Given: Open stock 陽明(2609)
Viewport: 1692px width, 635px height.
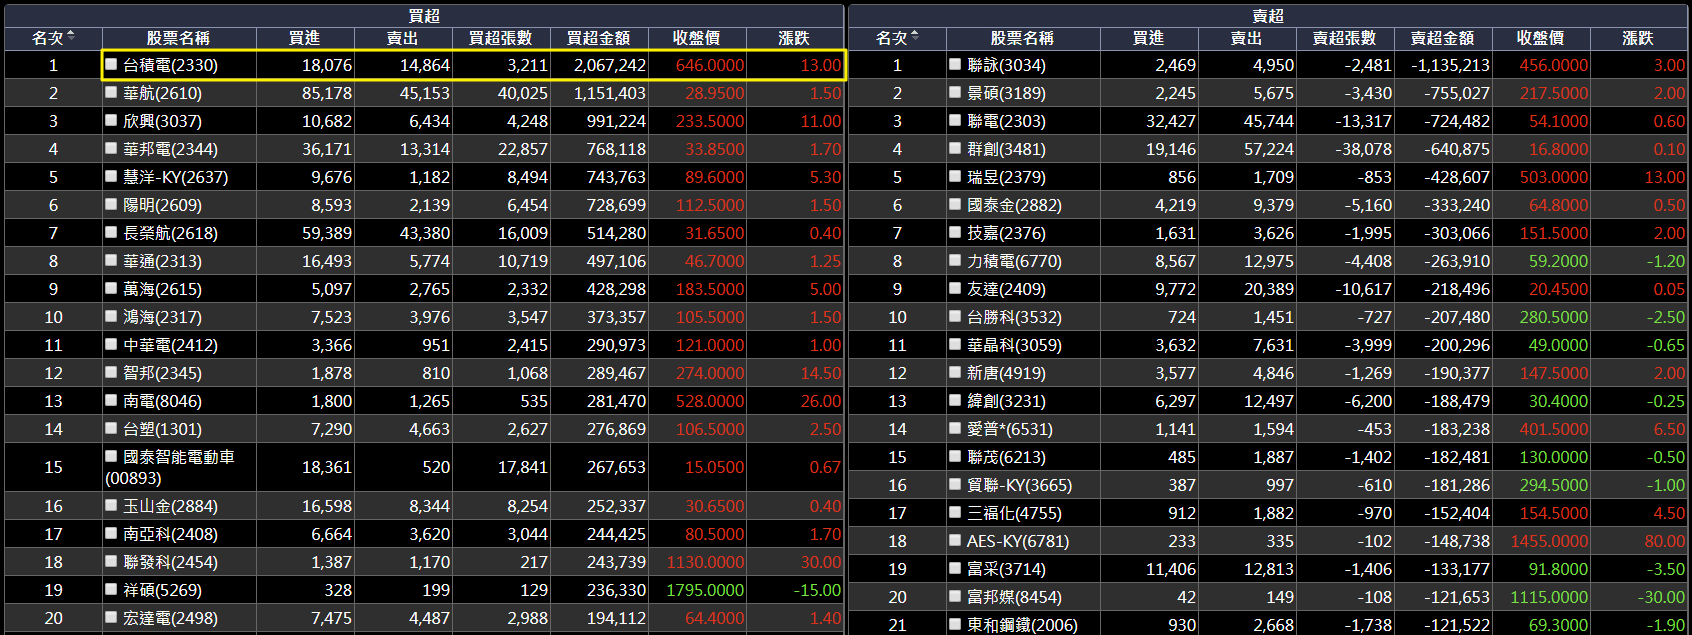Looking at the screenshot, I should [162, 205].
